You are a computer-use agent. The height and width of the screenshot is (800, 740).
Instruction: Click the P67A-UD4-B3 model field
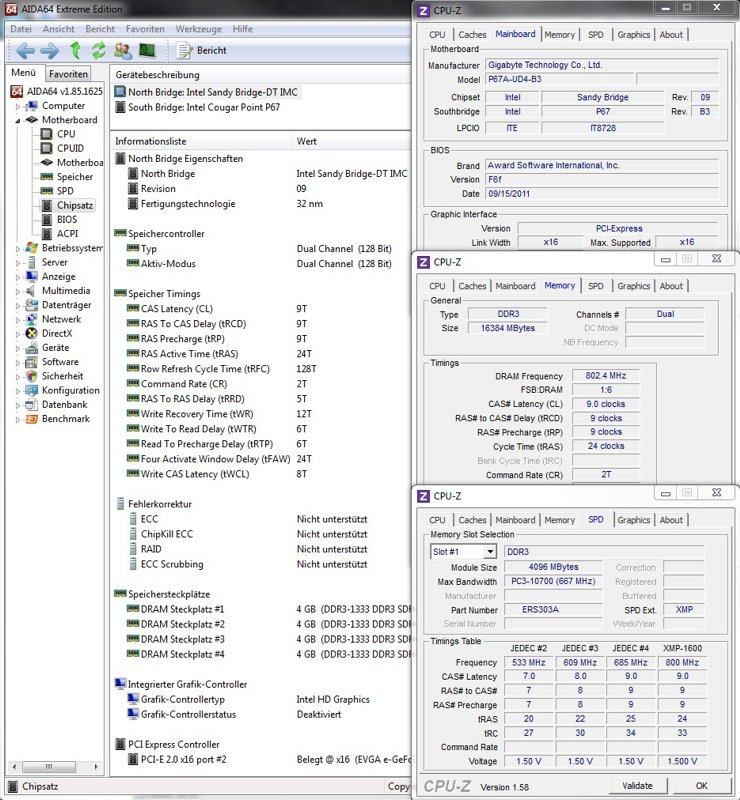click(559, 80)
